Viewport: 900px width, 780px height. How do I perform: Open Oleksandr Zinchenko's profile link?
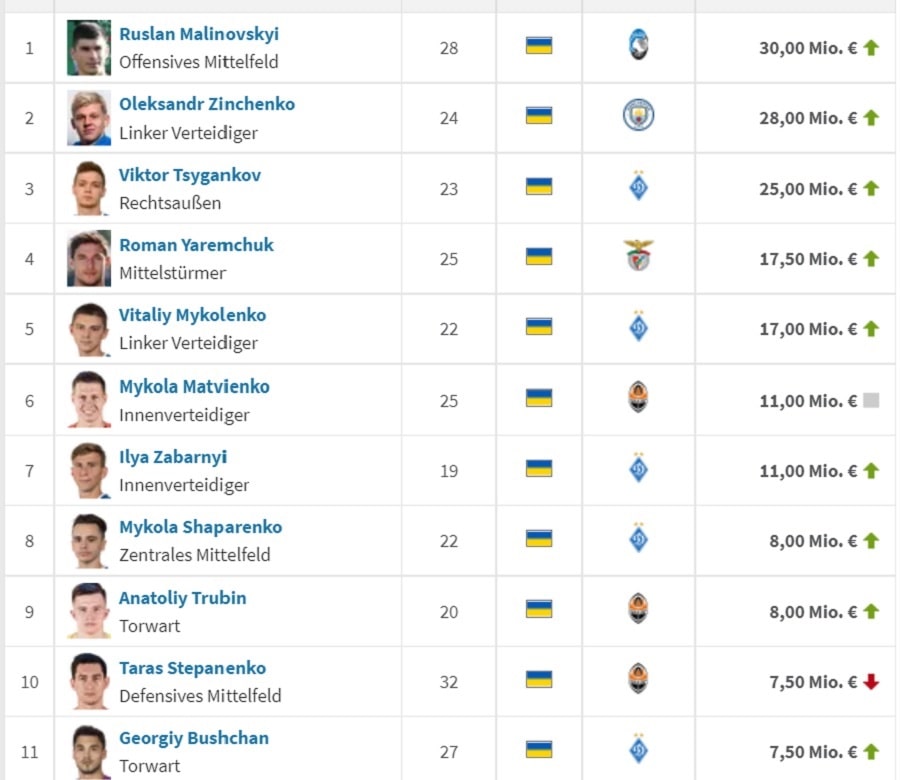tap(207, 104)
